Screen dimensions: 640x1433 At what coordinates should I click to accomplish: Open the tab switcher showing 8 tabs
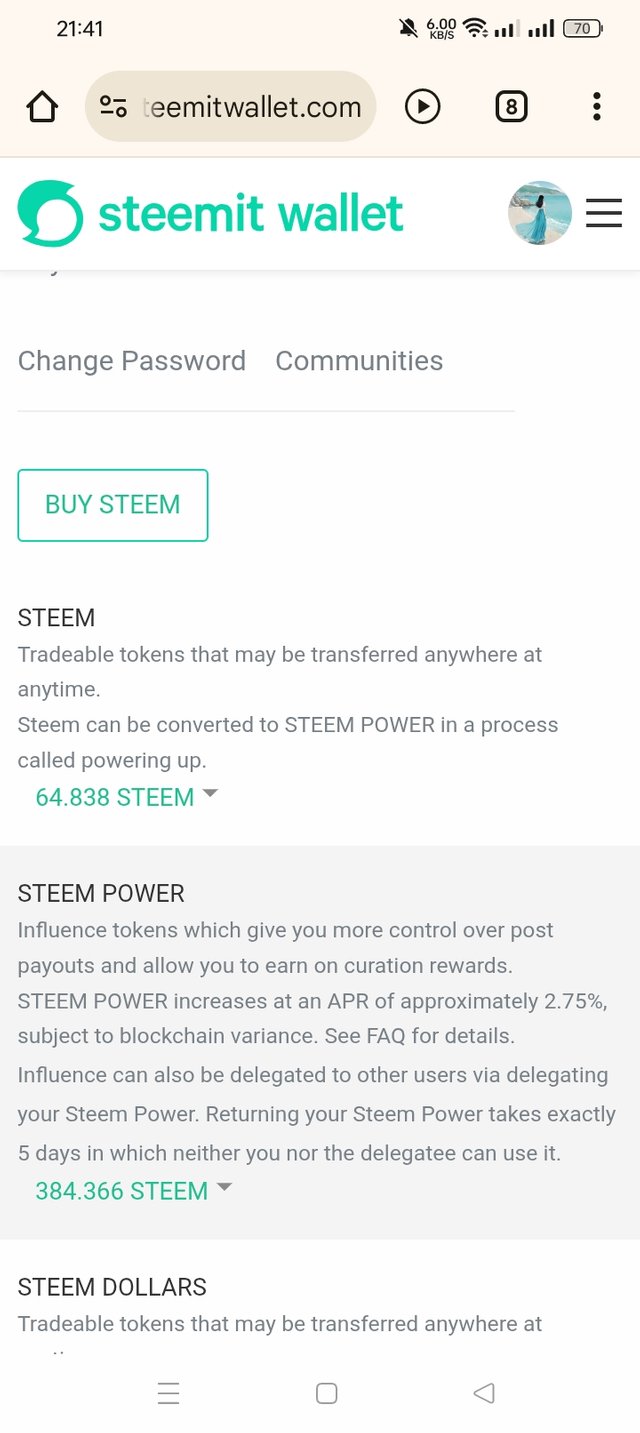(x=511, y=106)
